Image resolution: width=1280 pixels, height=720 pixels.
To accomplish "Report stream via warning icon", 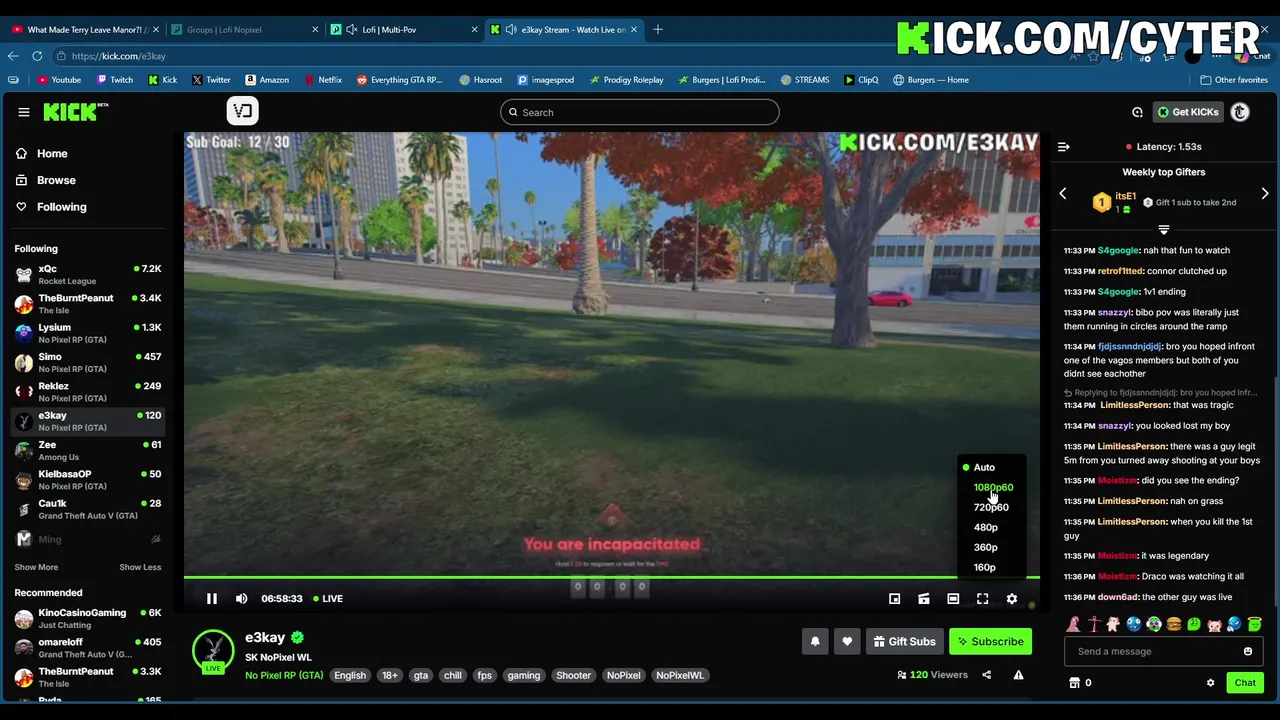I will click(1018, 675).
